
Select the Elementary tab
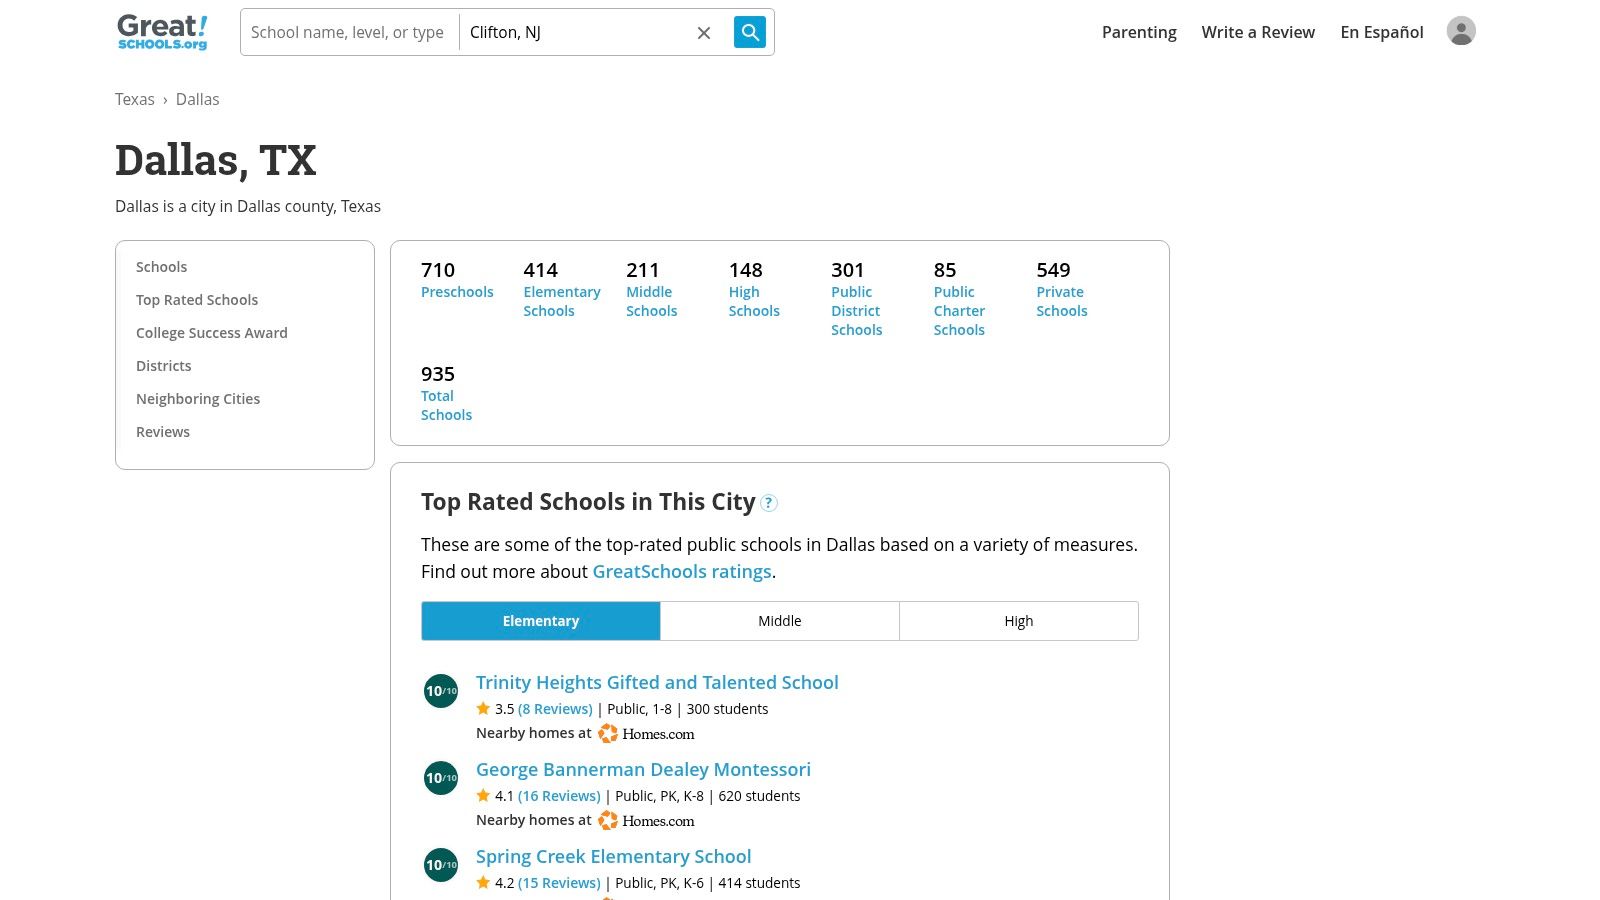pyautogui.click(x=540, y=620)
